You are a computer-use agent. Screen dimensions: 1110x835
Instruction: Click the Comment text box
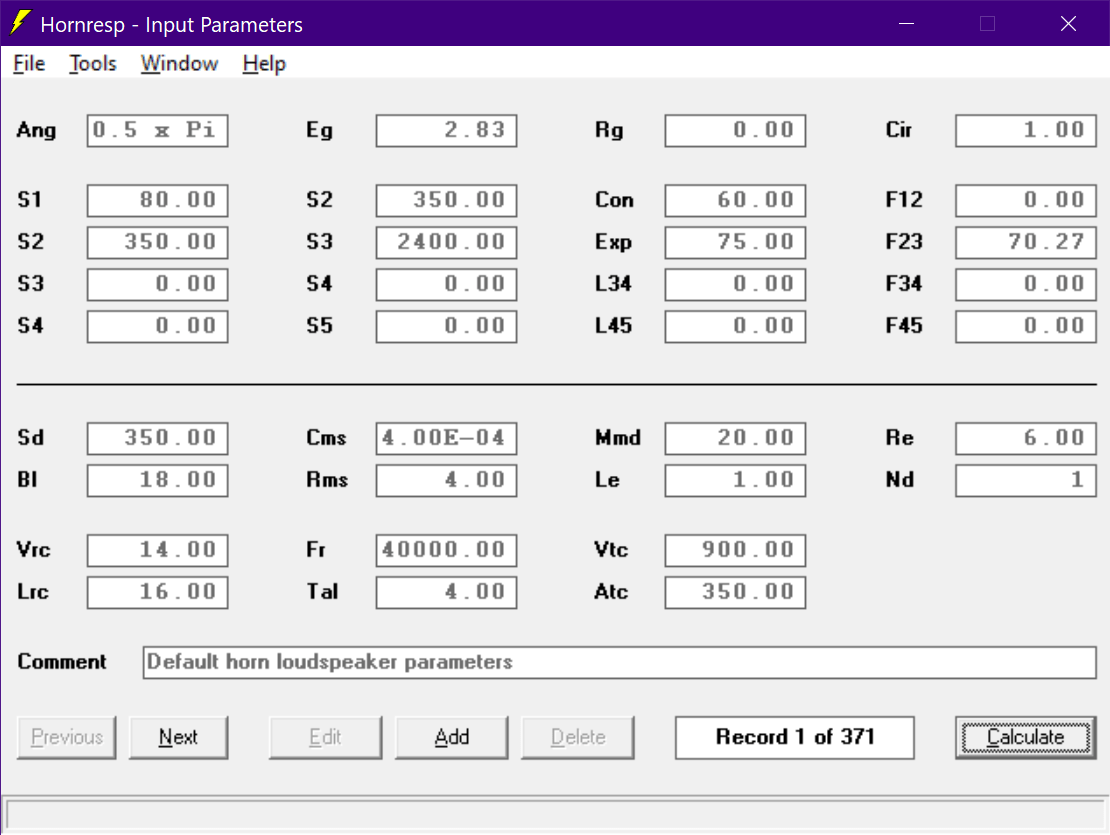point(619,662)
